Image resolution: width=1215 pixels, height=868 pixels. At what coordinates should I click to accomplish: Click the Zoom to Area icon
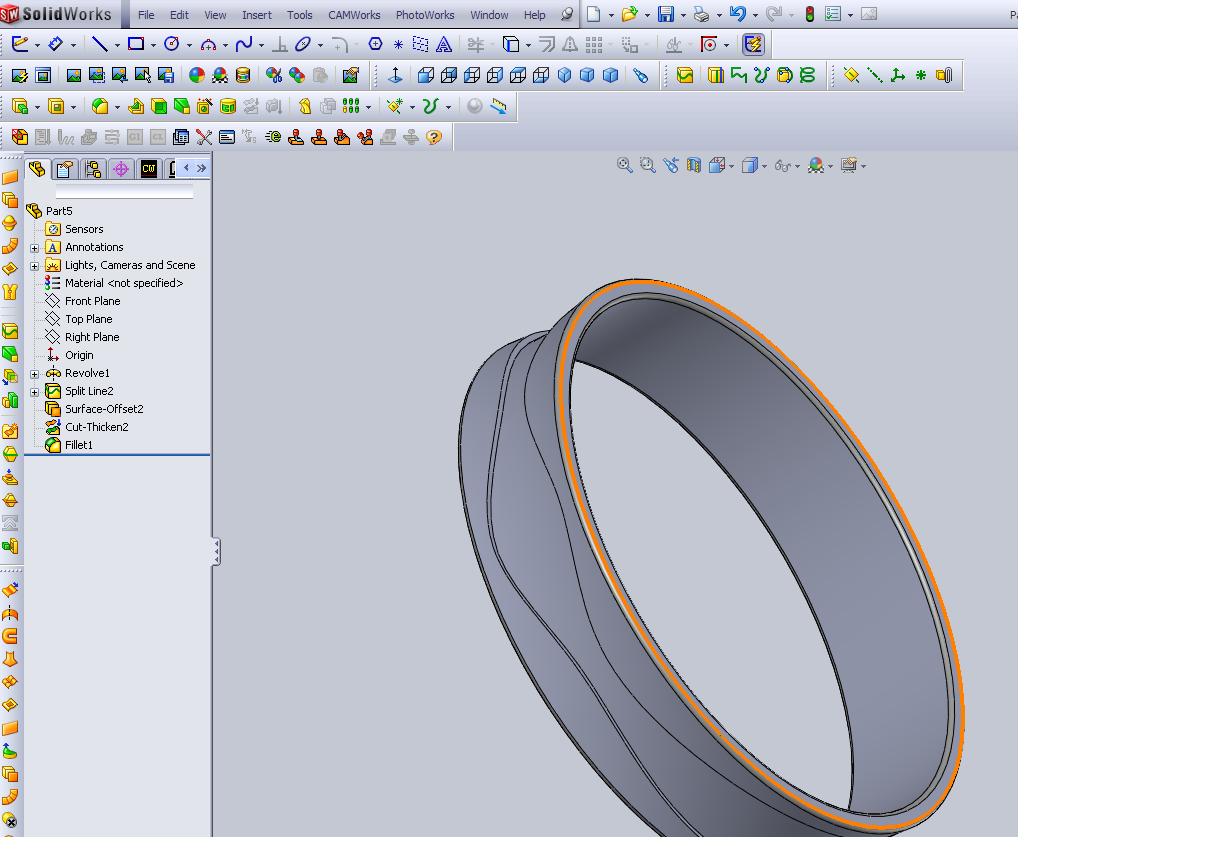click(648, 166)
